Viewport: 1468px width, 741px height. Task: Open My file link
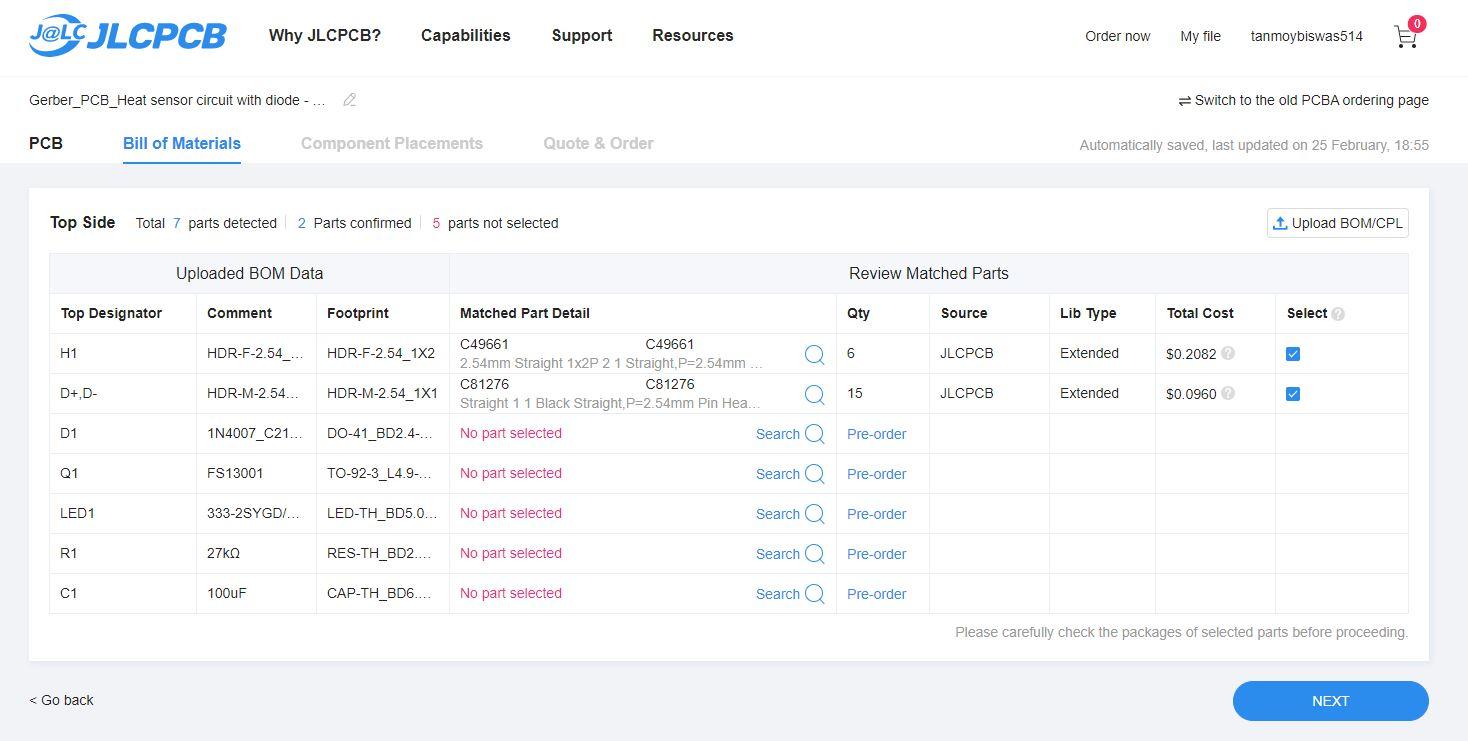1200,36
